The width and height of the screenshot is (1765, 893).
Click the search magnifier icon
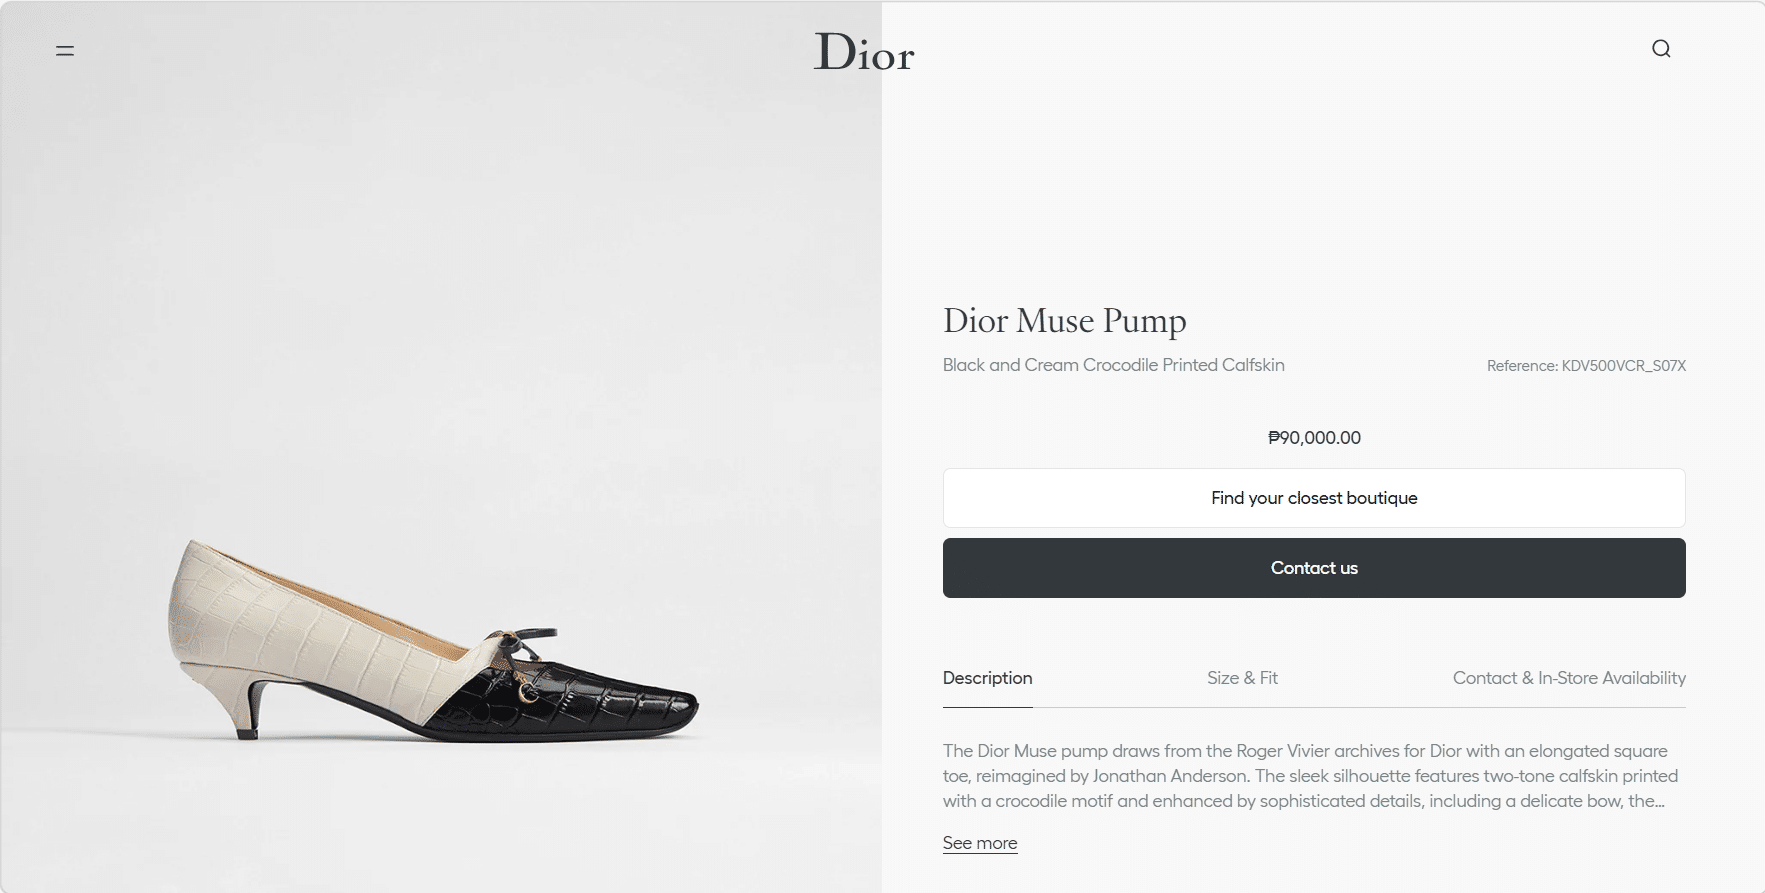(x=1661, y=49)
